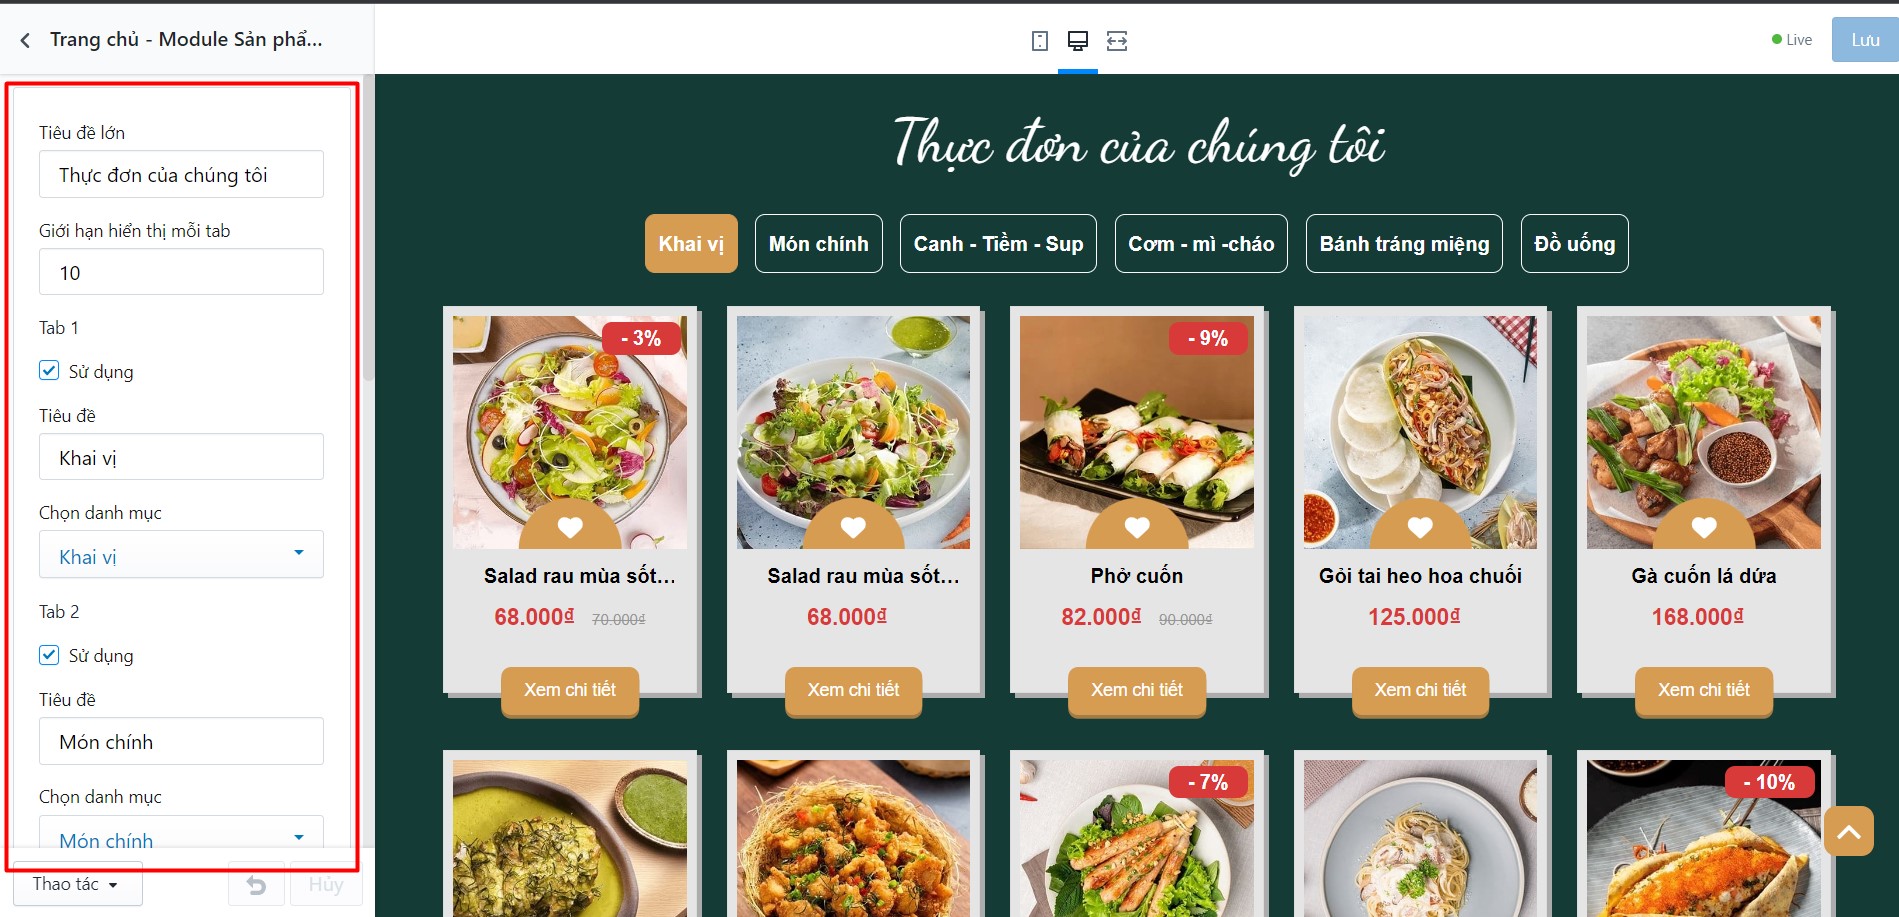
Task: Click the undo arrow icon
Action: pyautogui.click(x=256, y=885)
